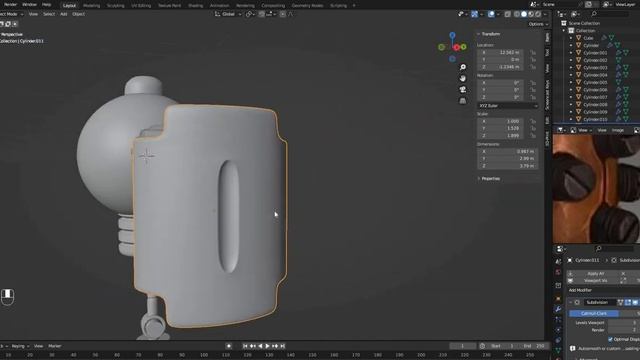Switch to the Layout workspace tab
This screenshot has width=640, height=360.
tap(69, 6)
